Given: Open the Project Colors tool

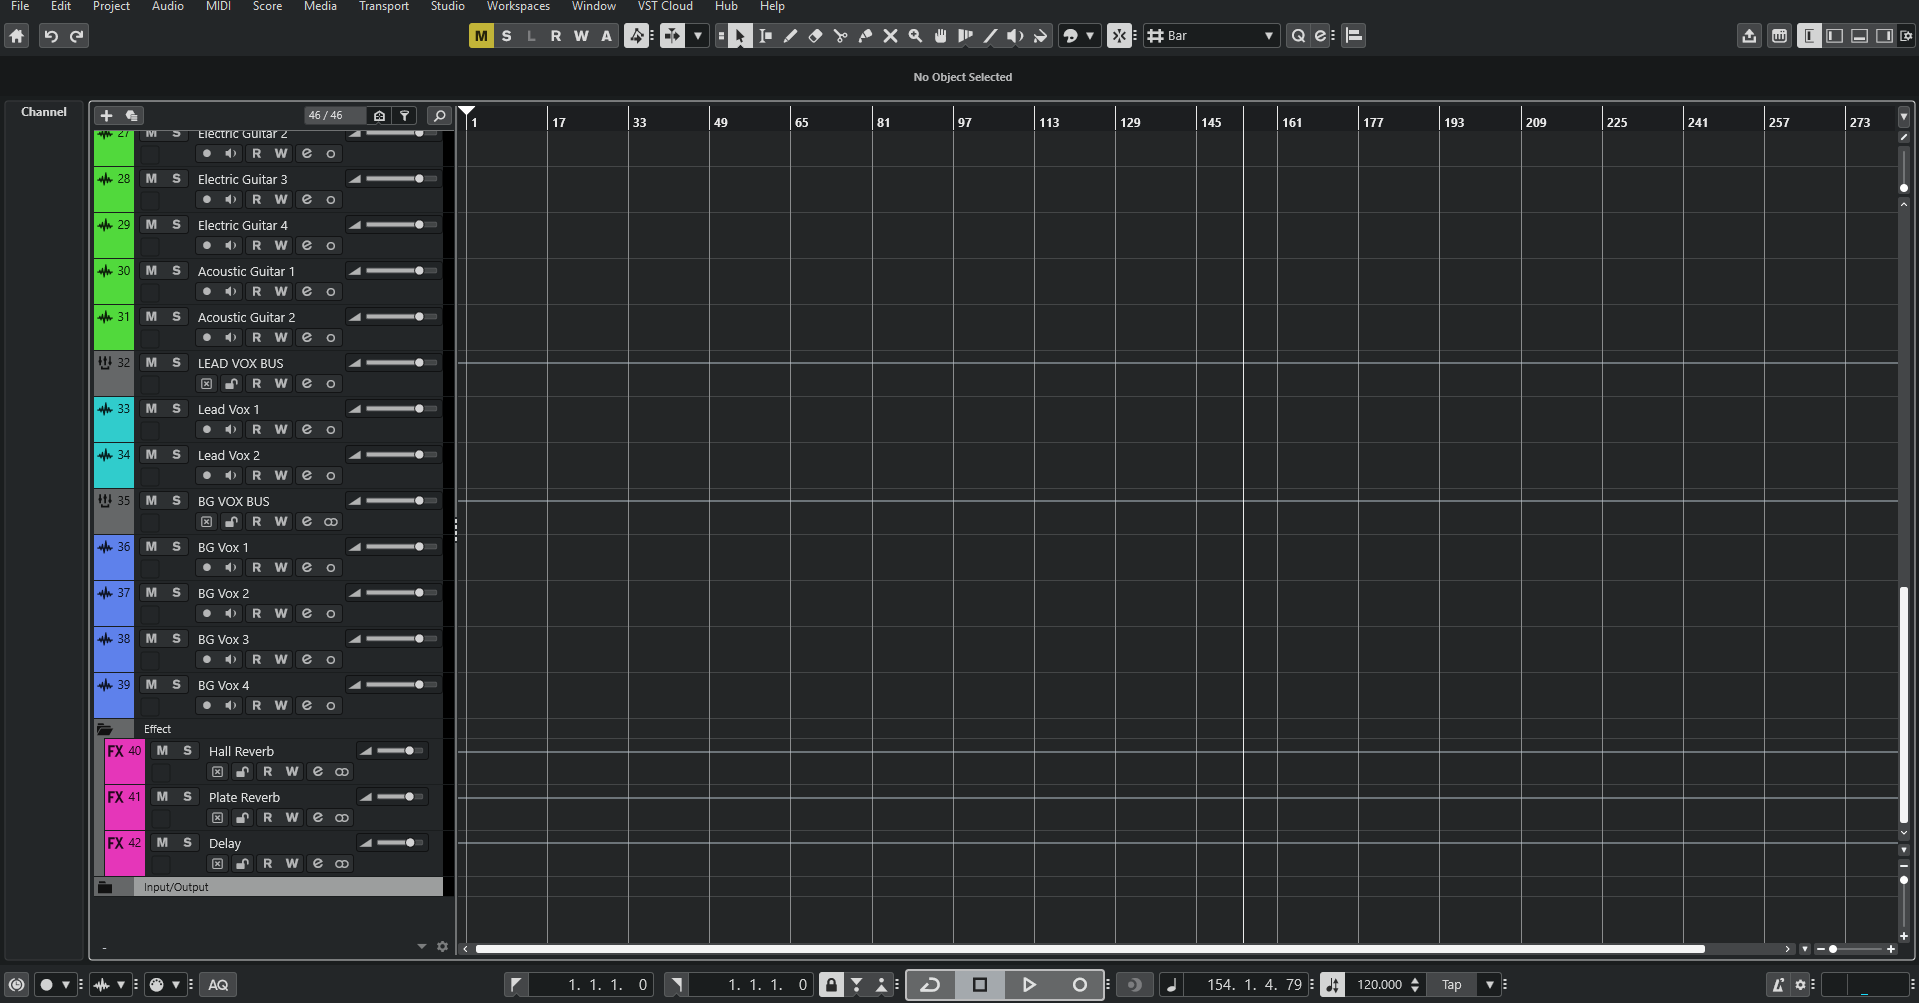Looking at the screenshot, I should (1071, 36).
